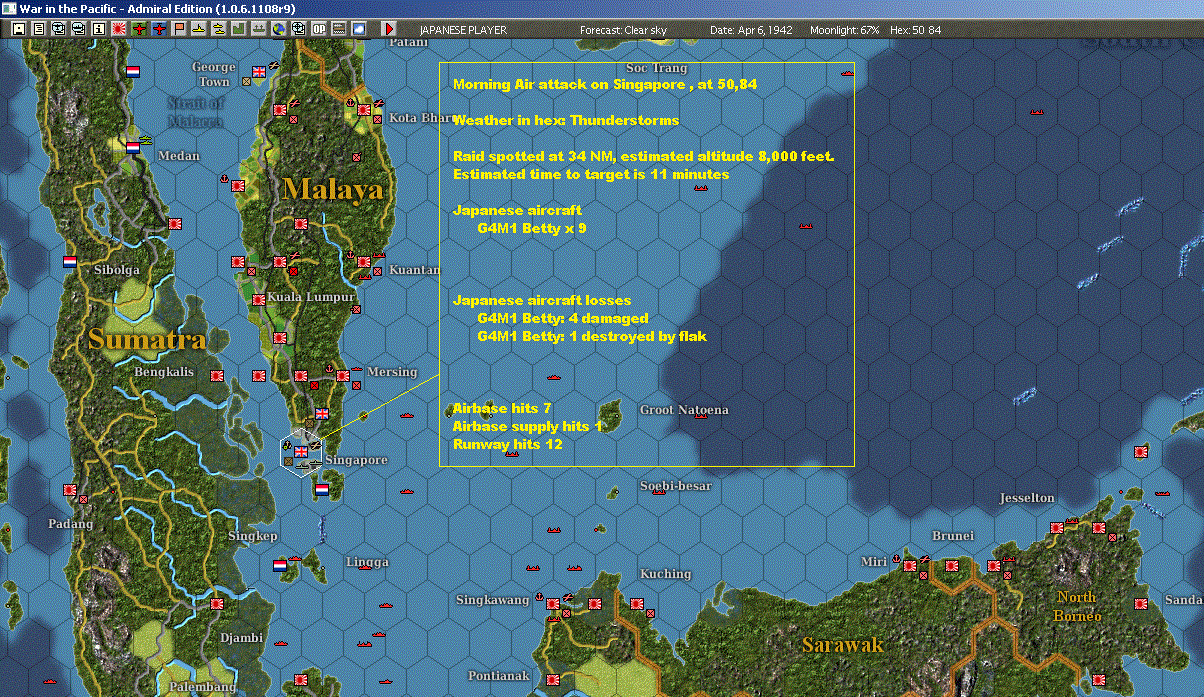Select the highlighted Singapore base hex
1204x697 pixels.
click(x=302, y=452)
